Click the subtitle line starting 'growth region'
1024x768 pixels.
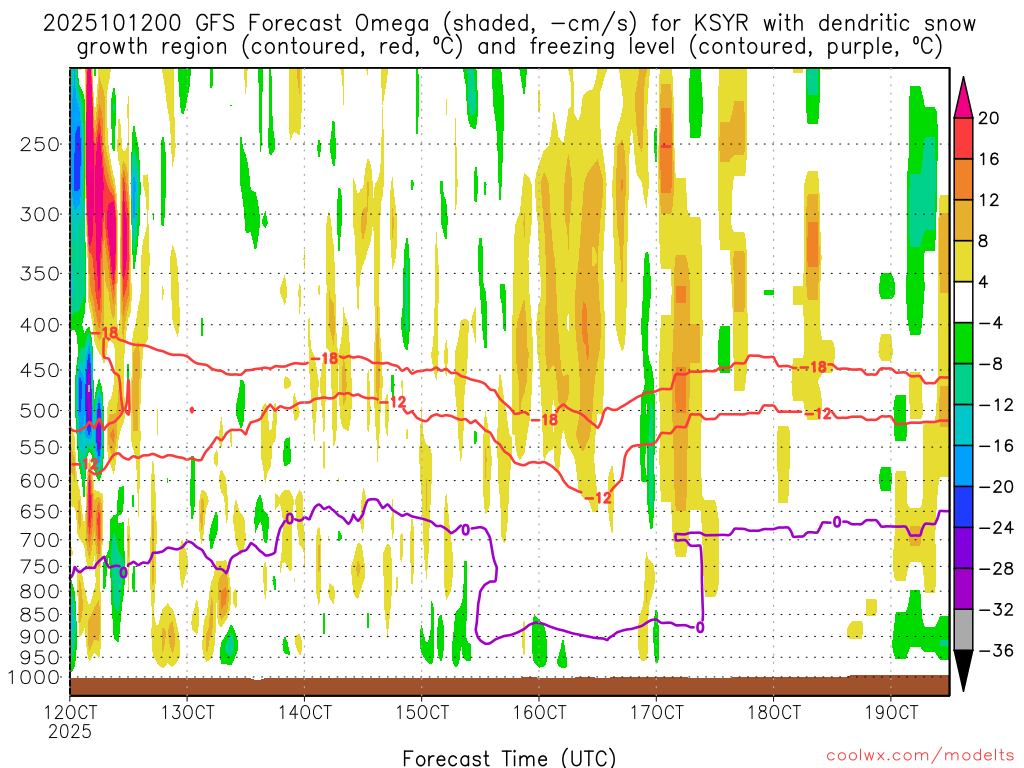click(509, 47)
